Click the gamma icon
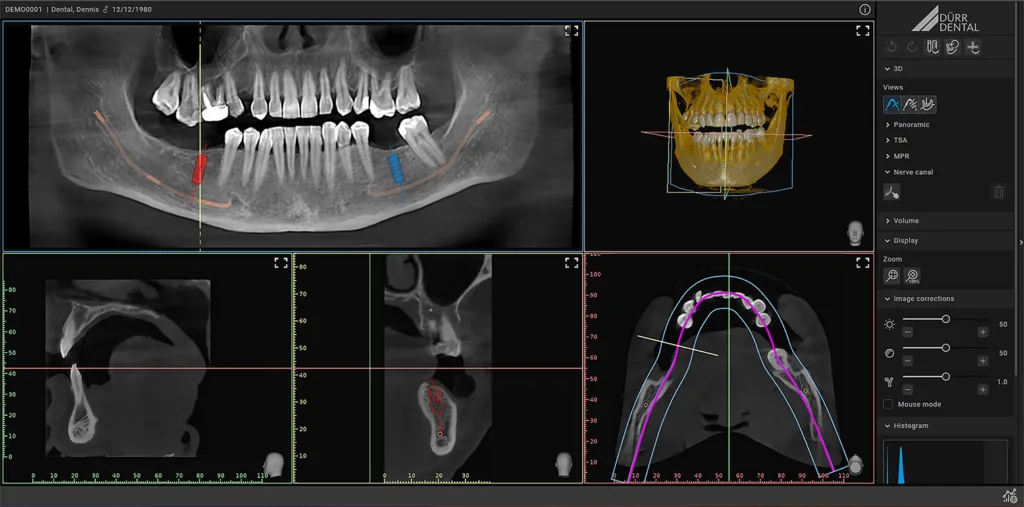This screenshot has height=507, width=1024. (889, 382)
